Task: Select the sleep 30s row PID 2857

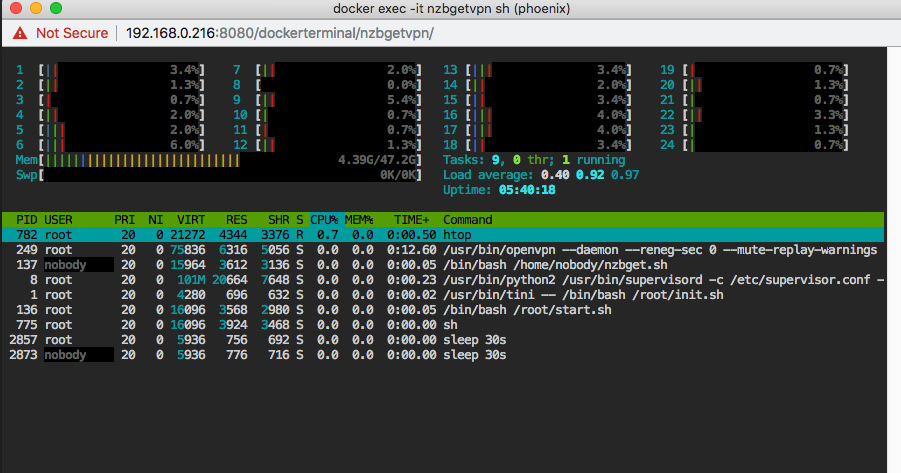Action: coord(442,339)
